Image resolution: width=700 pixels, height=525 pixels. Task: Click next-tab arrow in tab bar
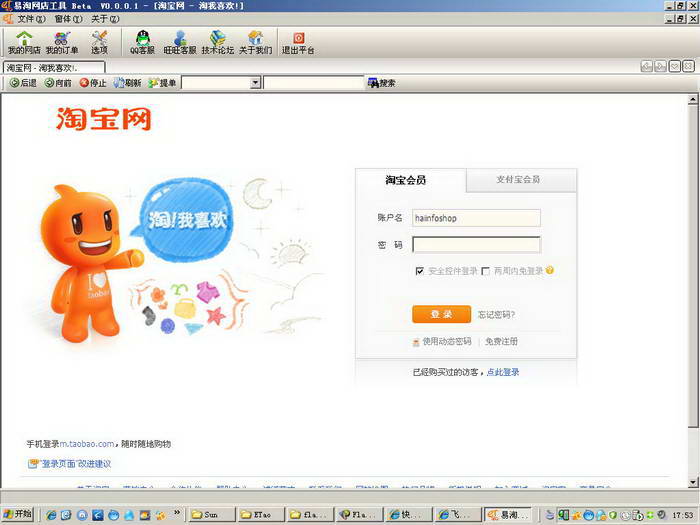coord(660,67)
